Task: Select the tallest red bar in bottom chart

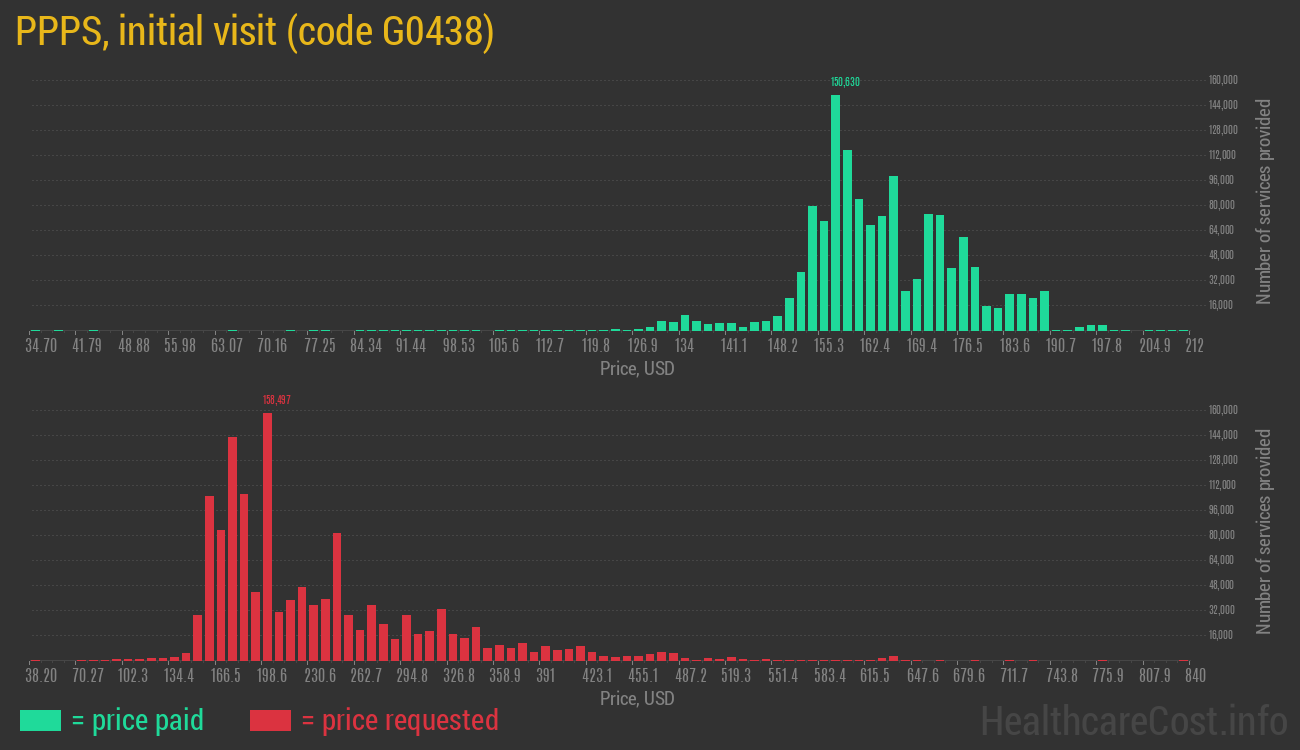Action: pyautogui.click(x=267, y=536)
